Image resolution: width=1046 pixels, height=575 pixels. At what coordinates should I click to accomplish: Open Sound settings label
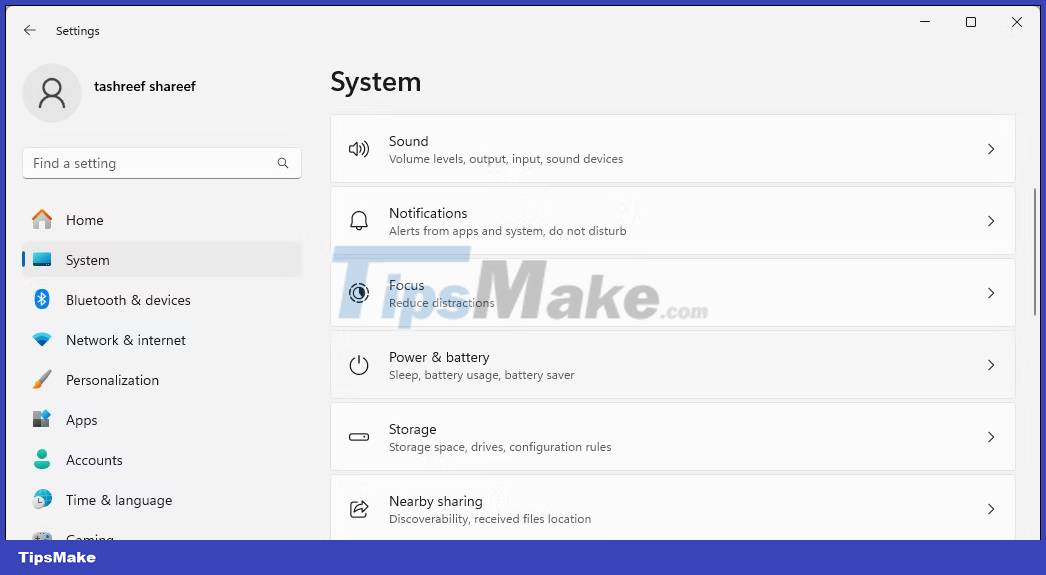pyautogui.click(x=408, y=141)
